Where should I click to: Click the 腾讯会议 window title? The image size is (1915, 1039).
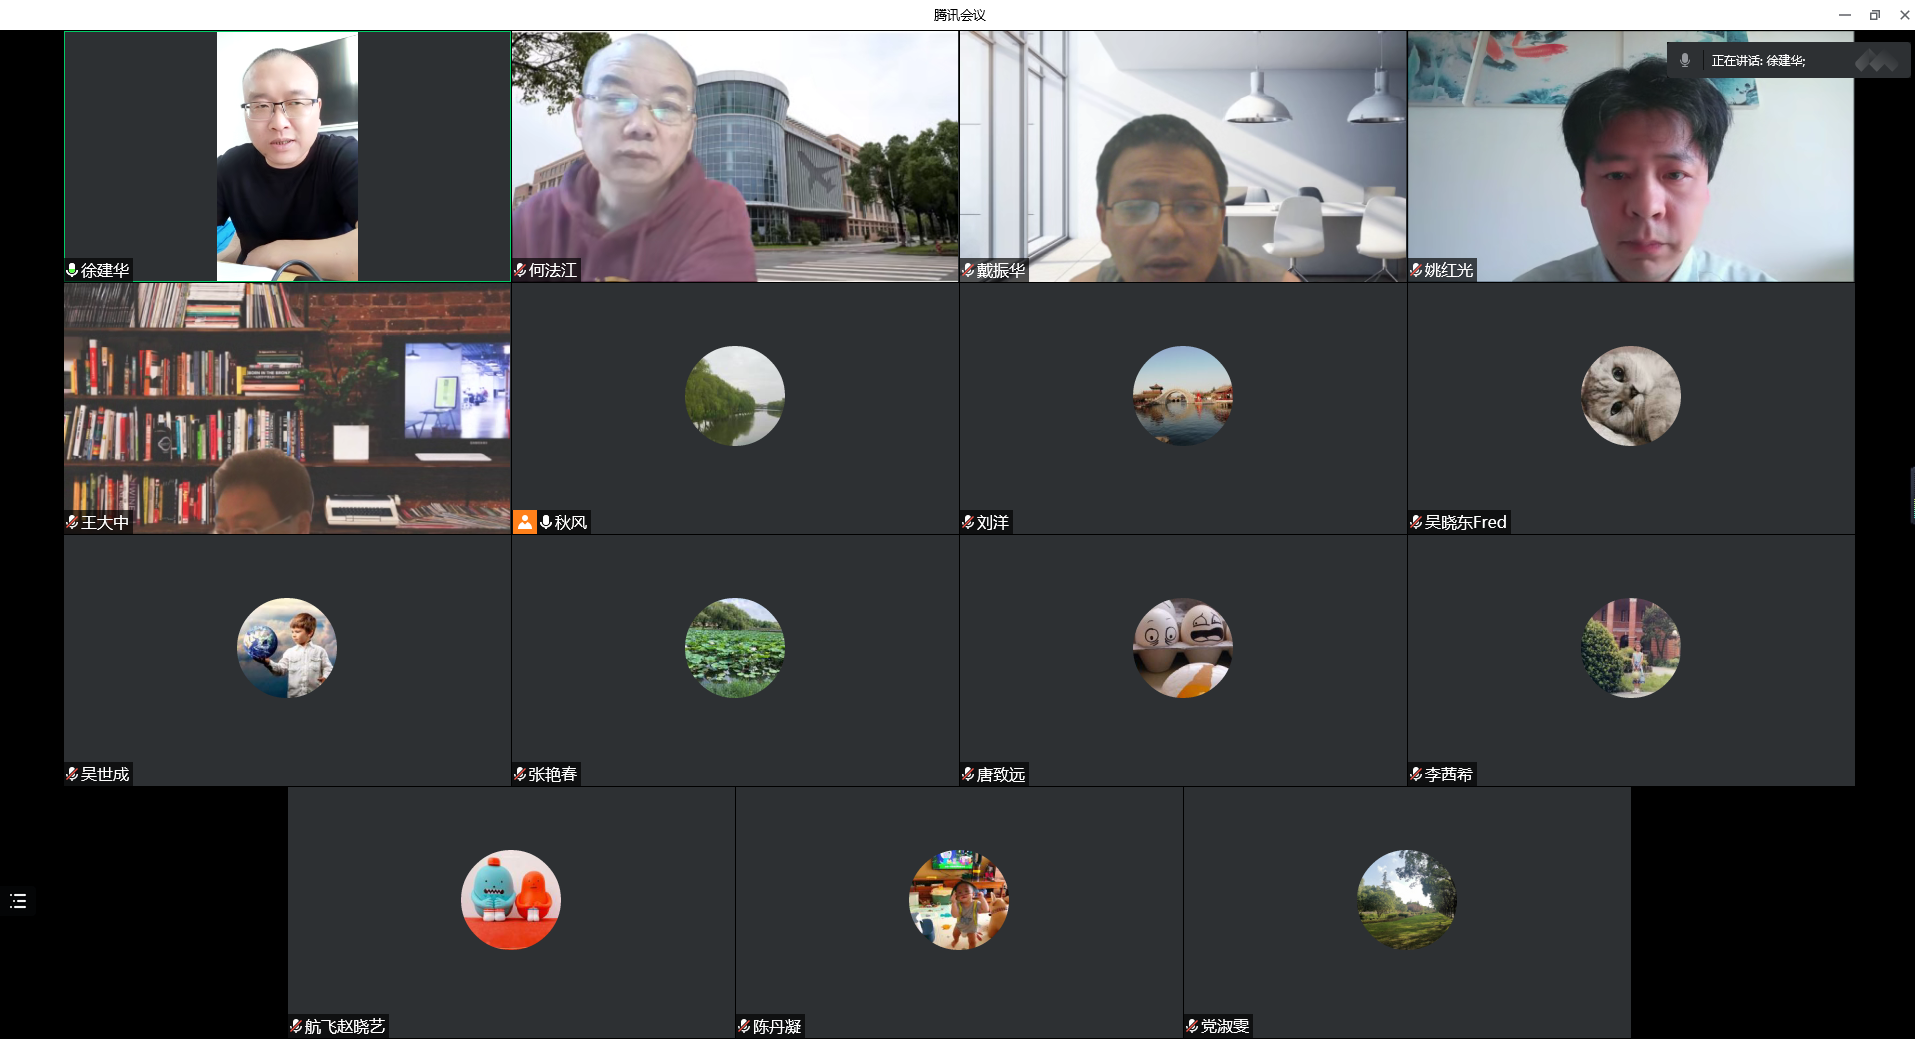959,15
